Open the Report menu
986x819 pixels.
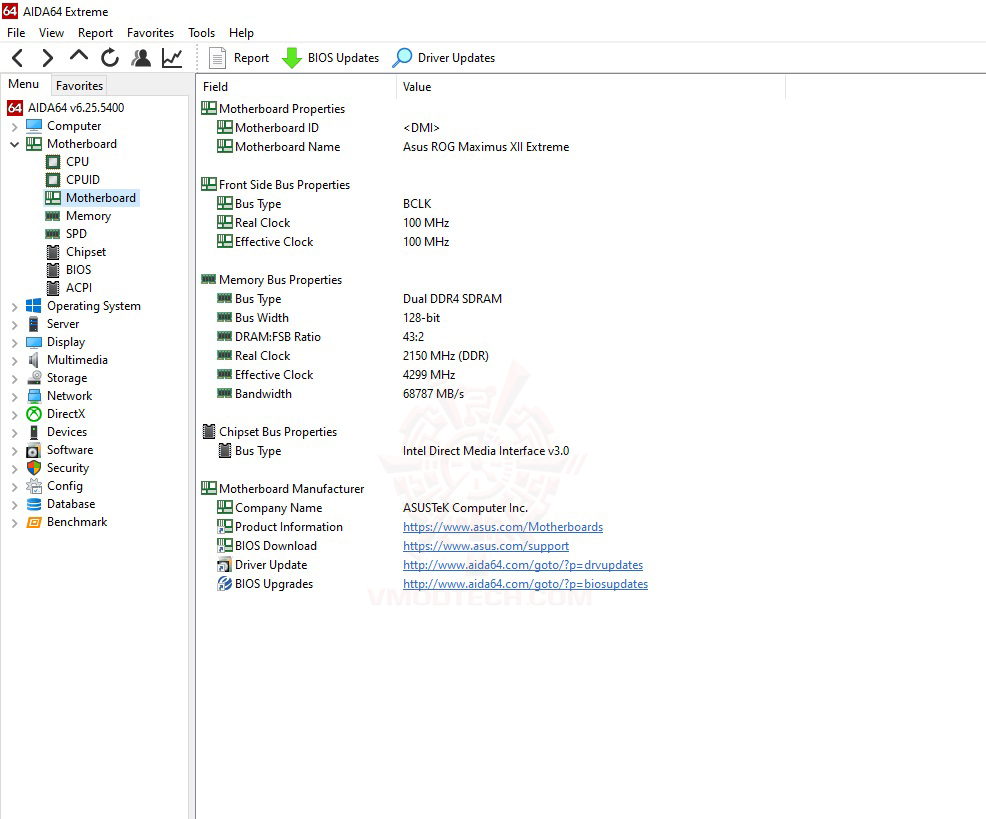tap(95, 33)
